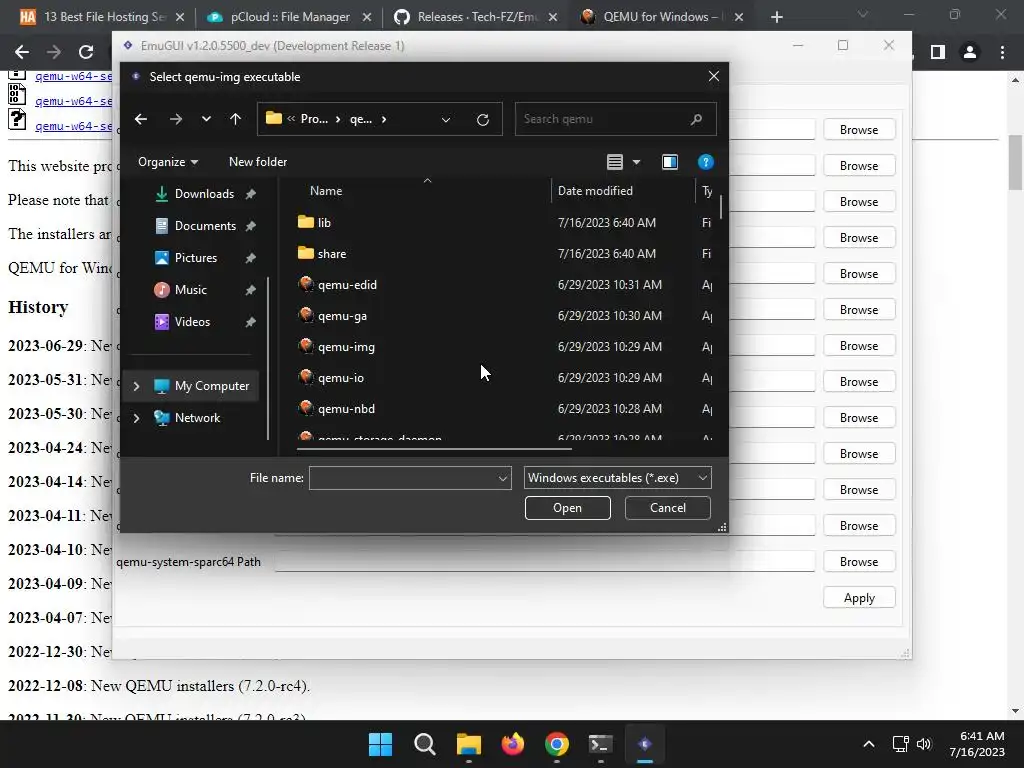The width and height of the screenshot is (1024, 768).
Task: Open the view options dropdown arrow
Action: click(x=636, y=162)
